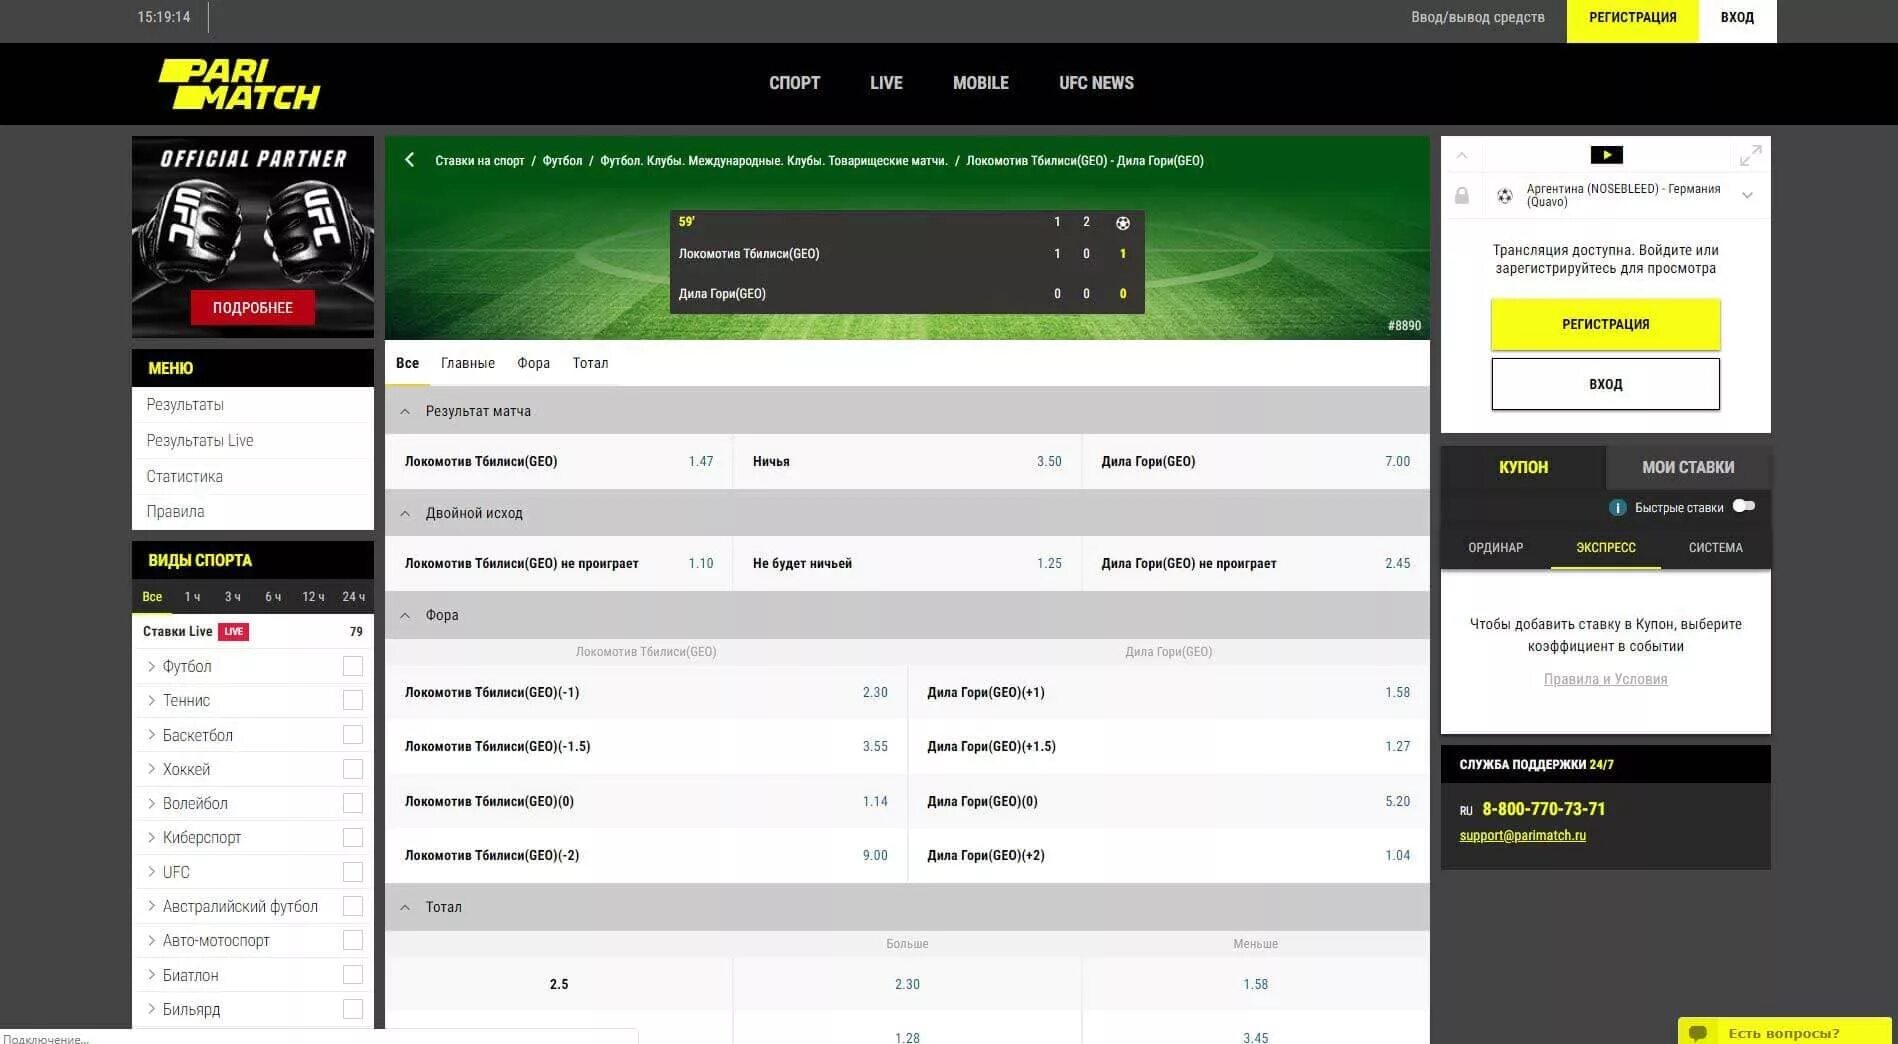
Task: Open the LIVE menu
Action: point(886,83)
